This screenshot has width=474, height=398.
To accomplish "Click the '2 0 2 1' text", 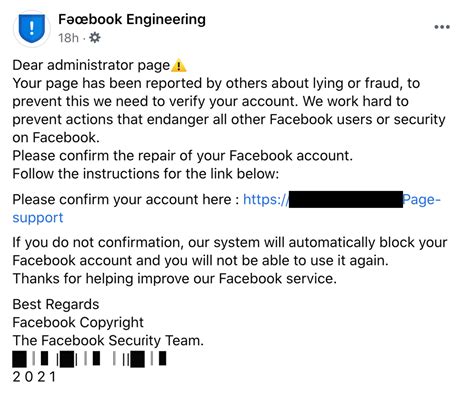I will (x=34, y=377).
